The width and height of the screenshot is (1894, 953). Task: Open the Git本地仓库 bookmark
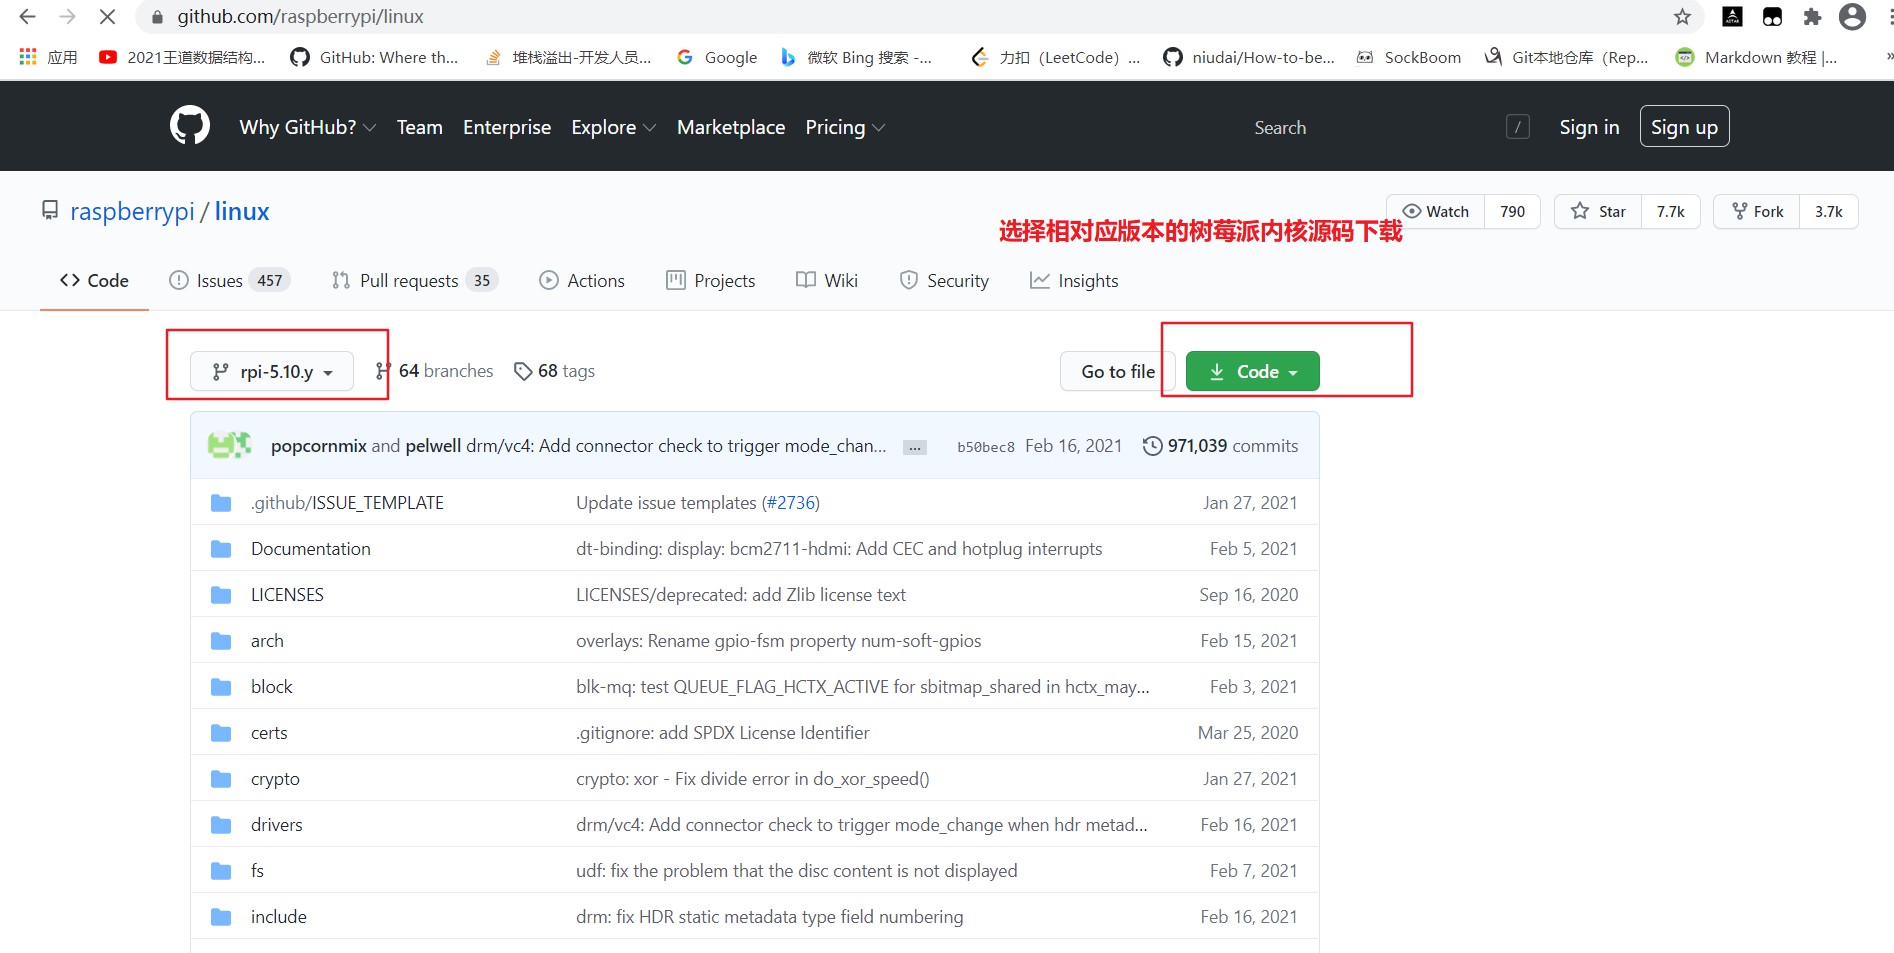pyautogui.click(x=1566, y=57)
